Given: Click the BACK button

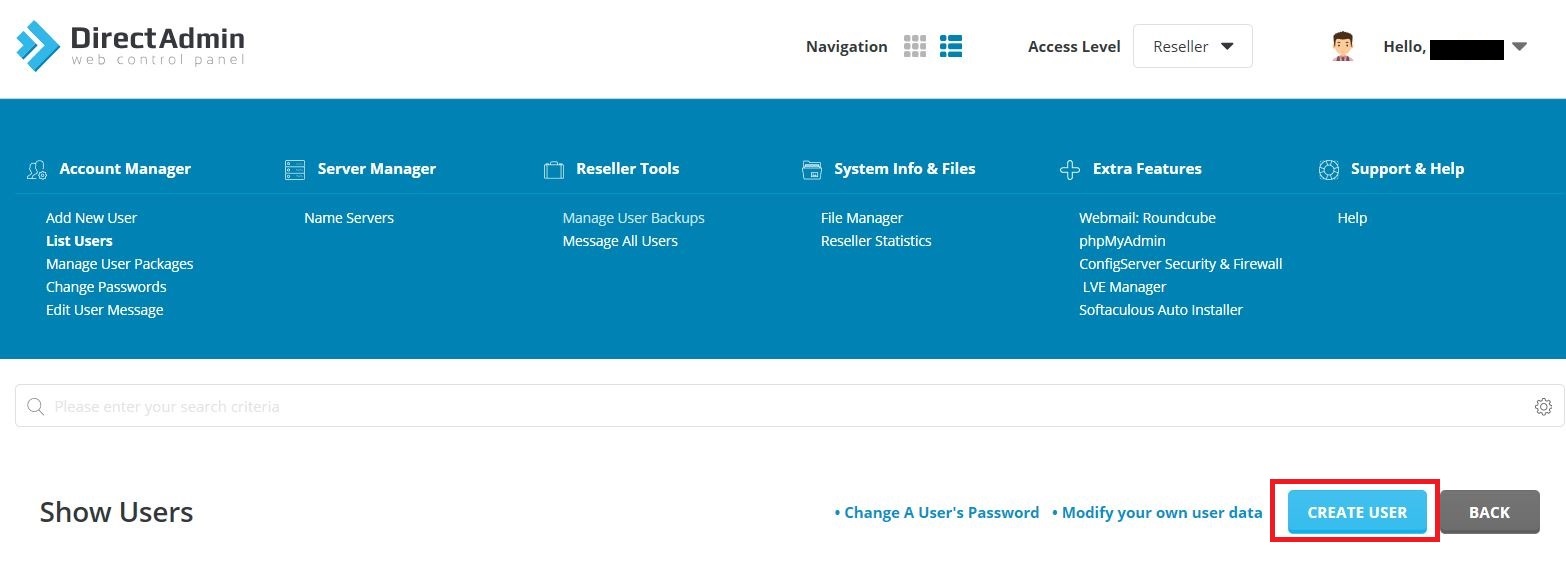Looking at the screenshot, I should [x=1489, y=512].
